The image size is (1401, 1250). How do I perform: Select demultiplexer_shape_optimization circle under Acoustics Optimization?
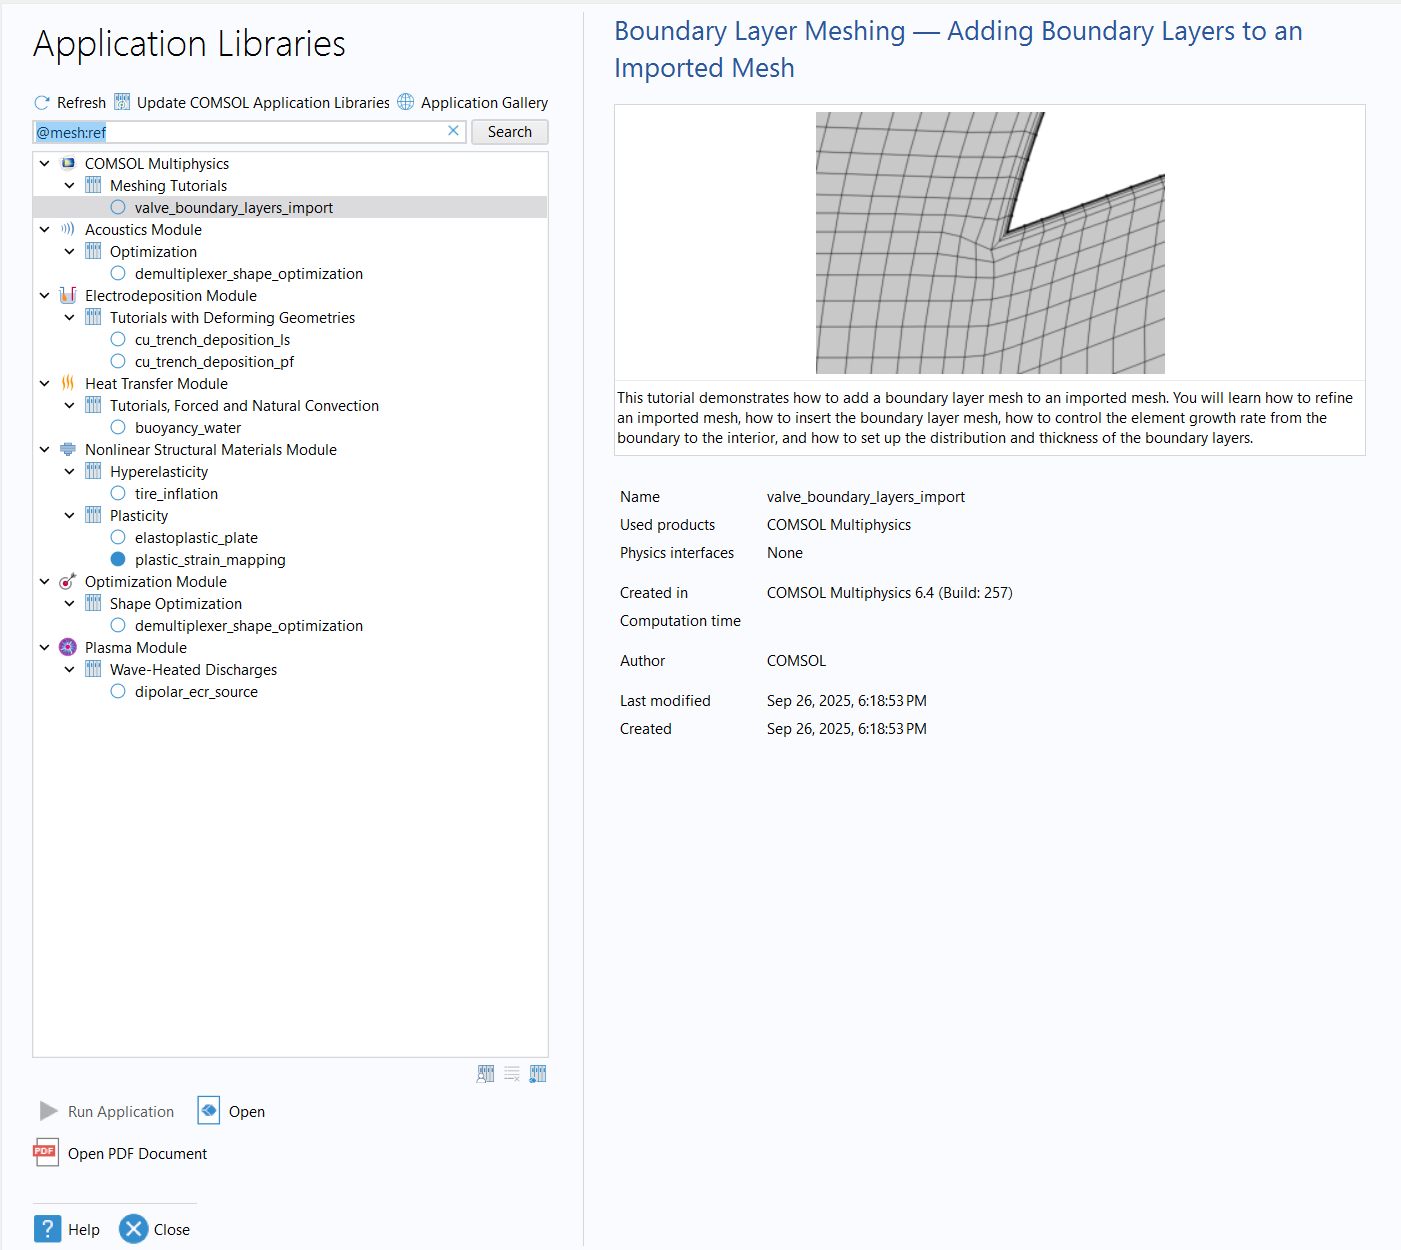118,273
